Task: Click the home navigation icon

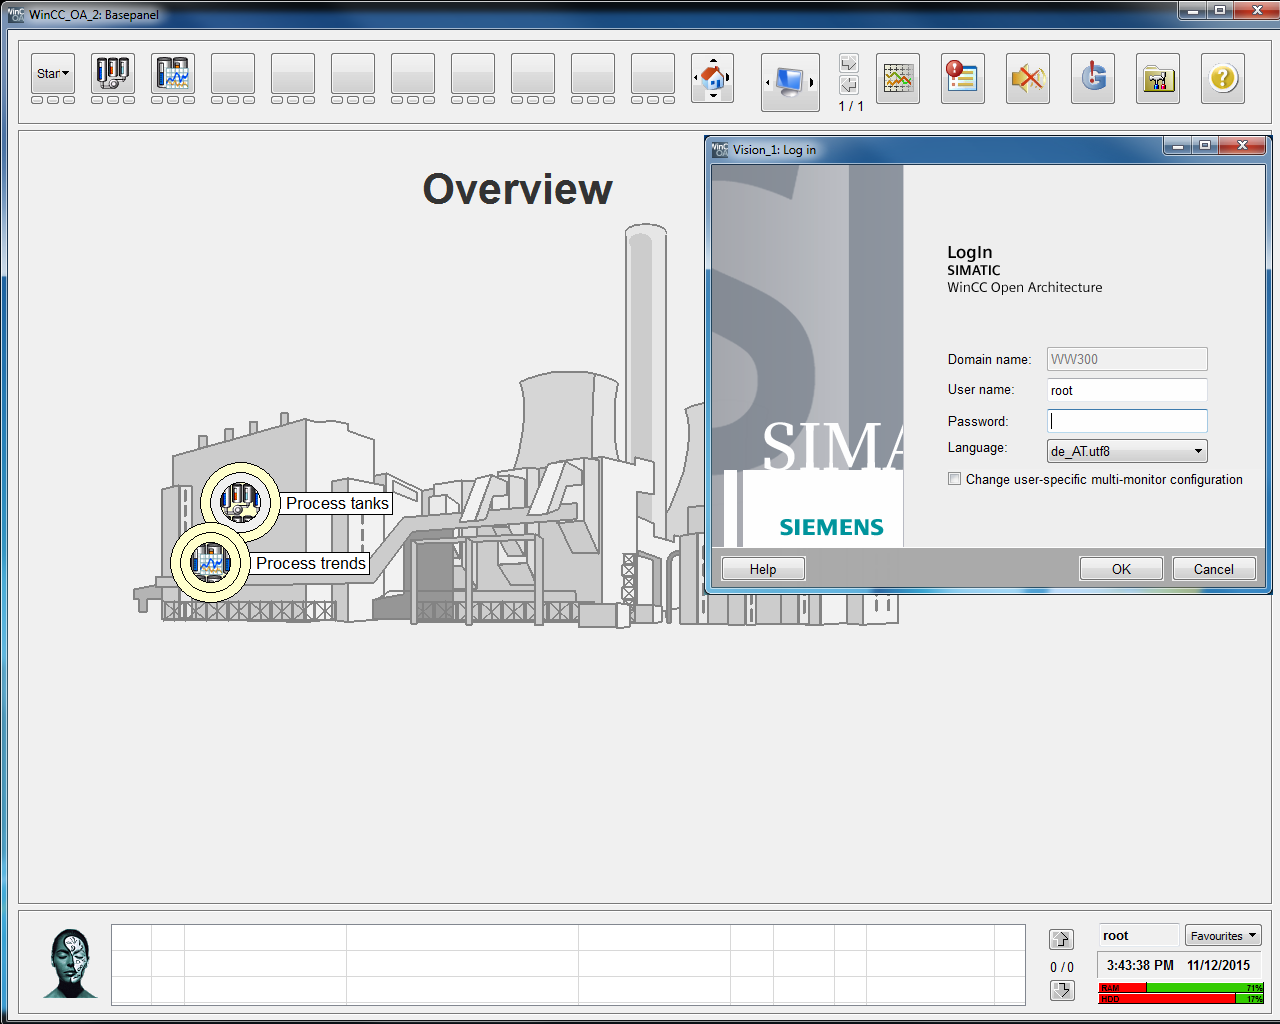Action: pos(713,77)
